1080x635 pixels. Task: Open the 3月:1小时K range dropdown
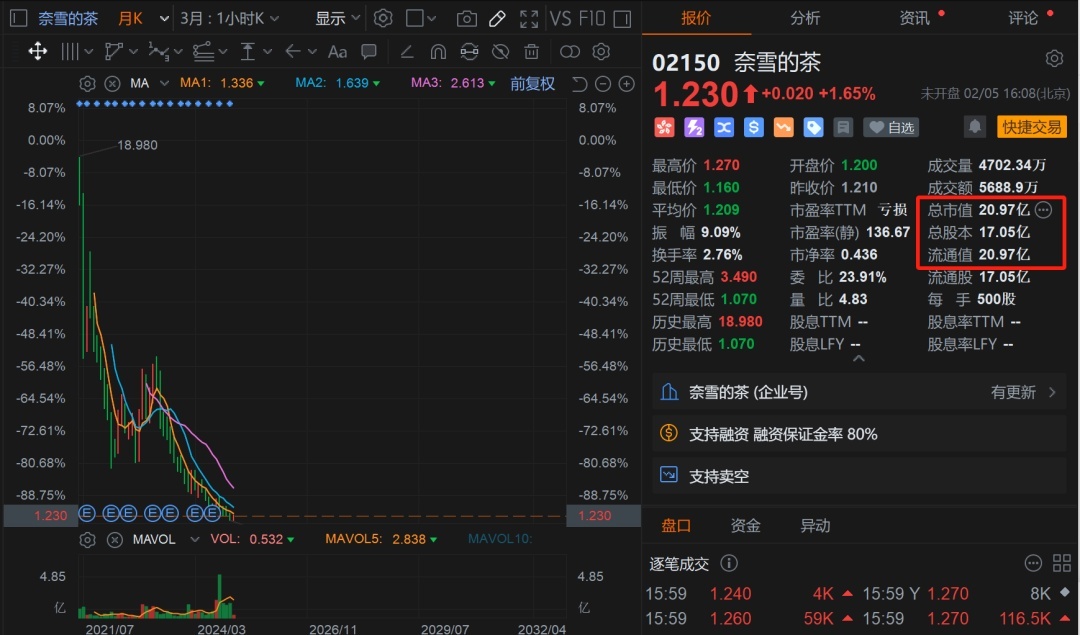[x=230, y=19]
